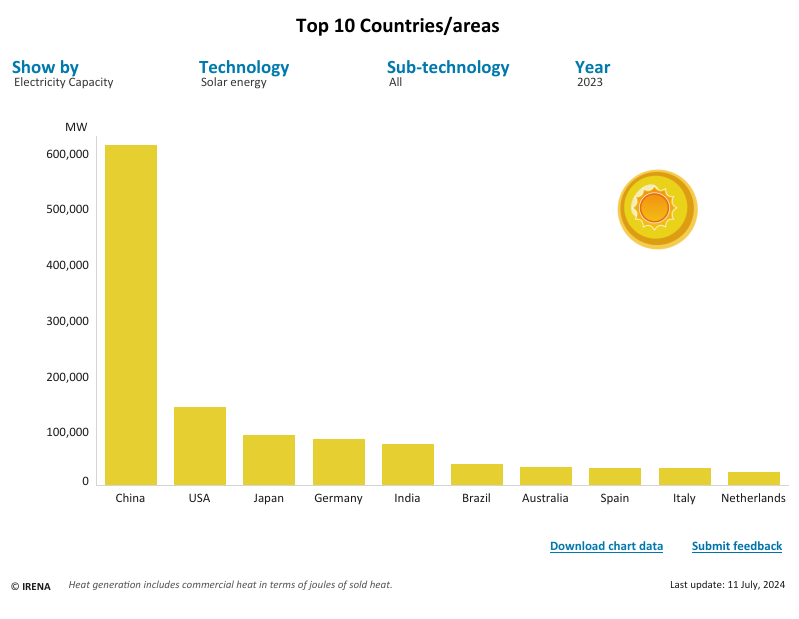Click the Download chart data link
The image size is (799, 619).
pyautogui.click(x=606, y=546)
